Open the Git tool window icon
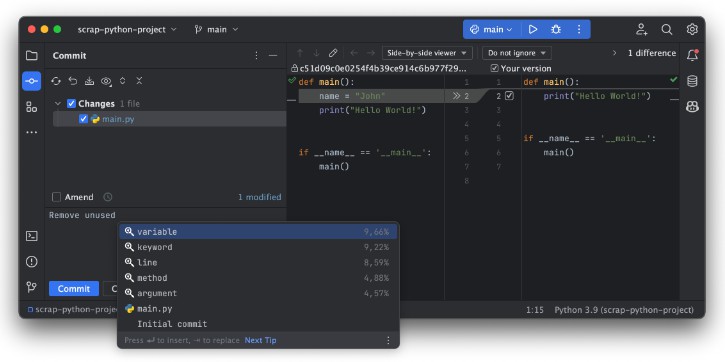The image size is (725, 362). (31, 287)
